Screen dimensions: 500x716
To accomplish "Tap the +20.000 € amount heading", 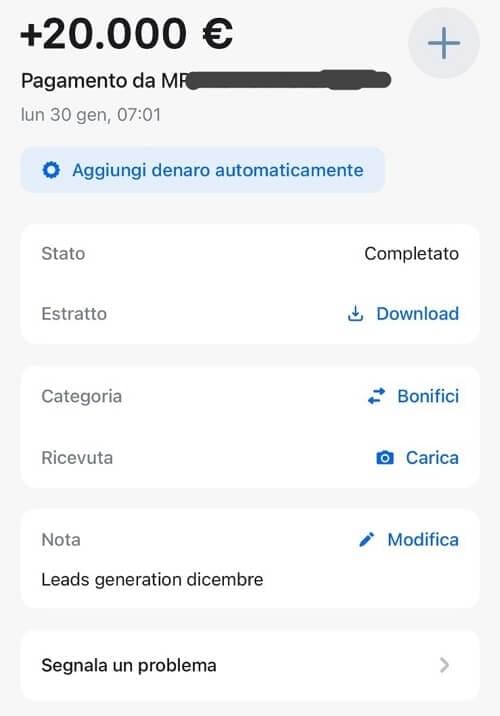I will point(126,33).
